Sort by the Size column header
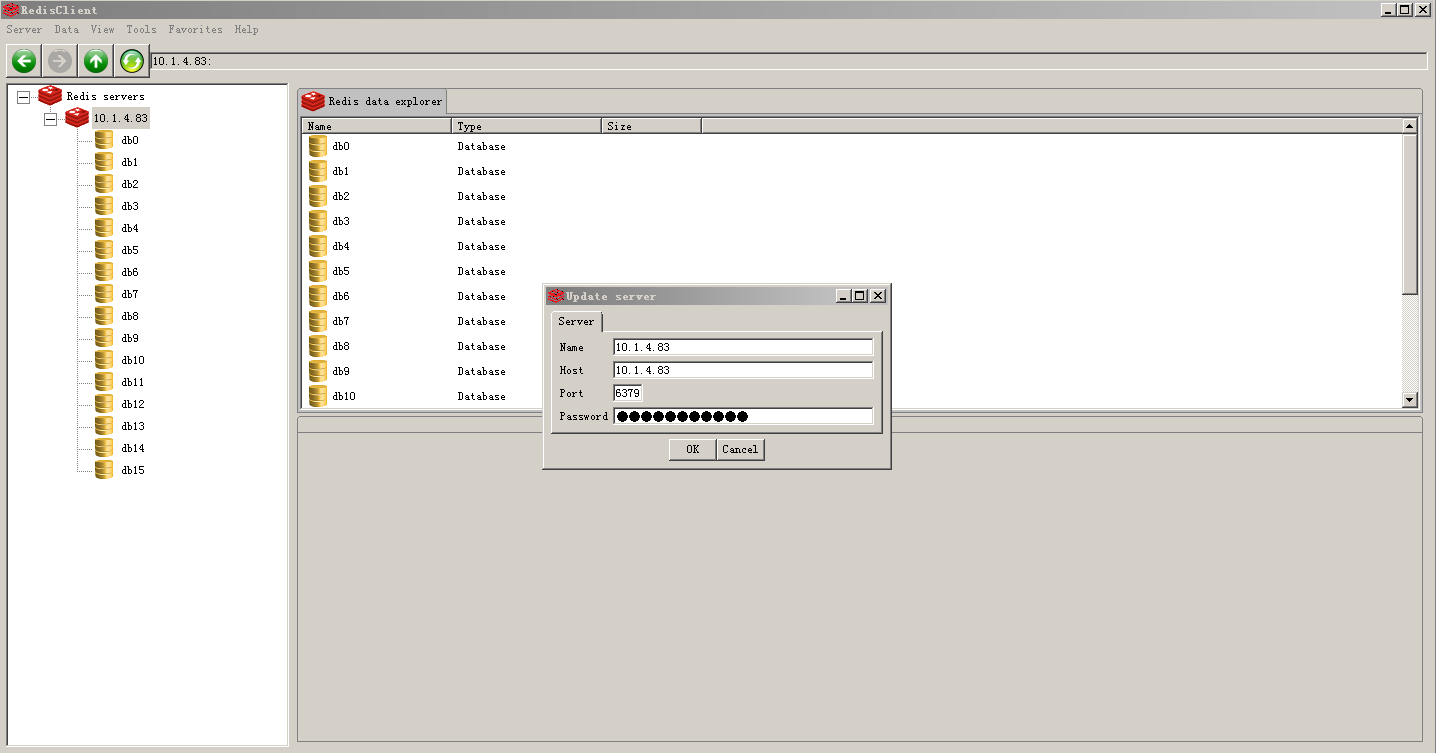Screen dimensions: 1436x753 (651, 126)
